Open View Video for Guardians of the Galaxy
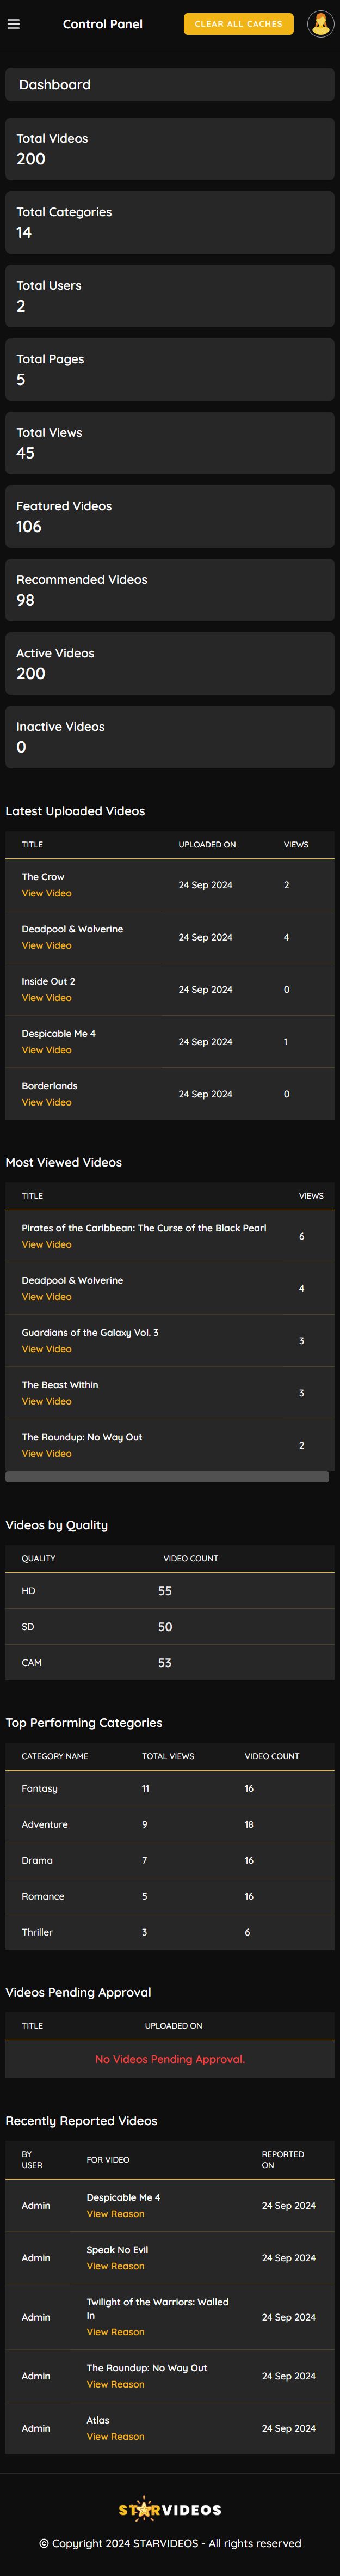This screenshot has width=340, height=2576. click(x=47, y=1349)
